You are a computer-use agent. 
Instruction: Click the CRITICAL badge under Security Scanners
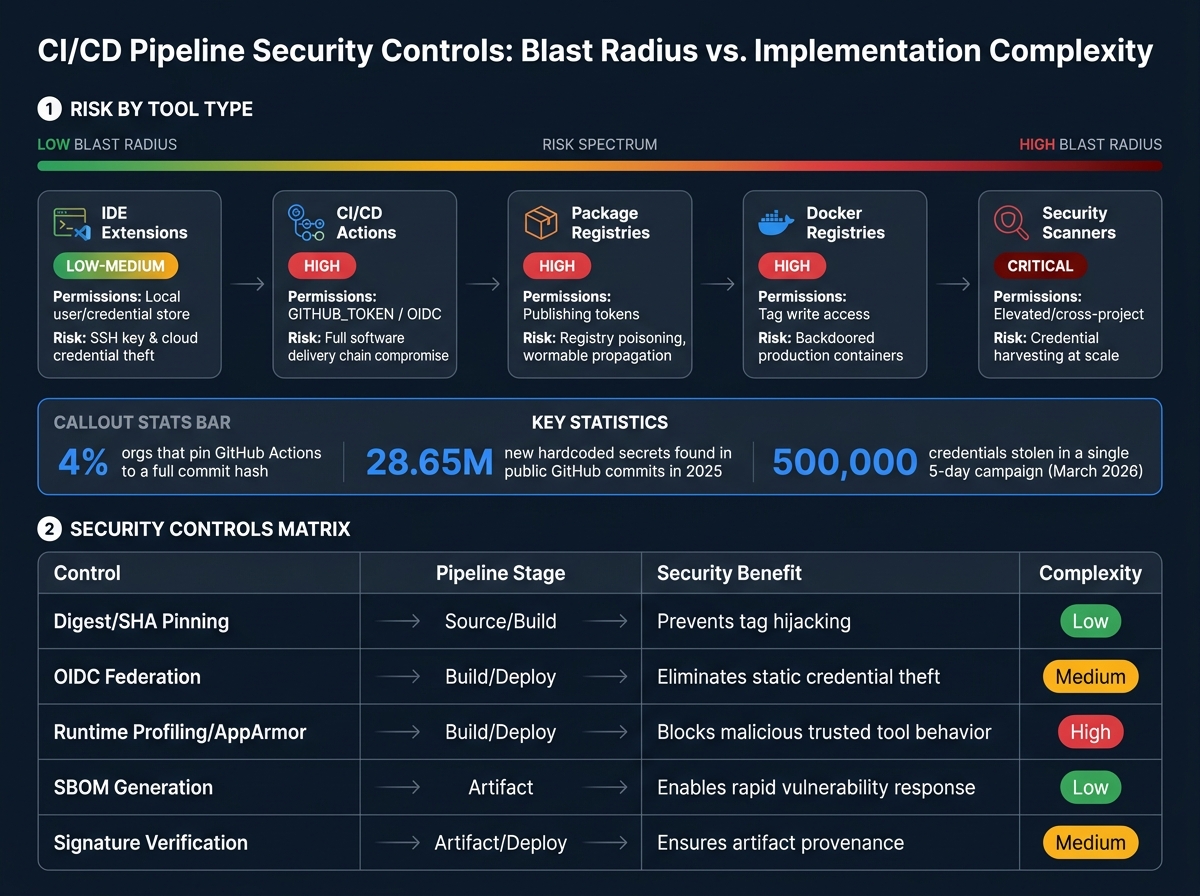[x=1040, y=266]
